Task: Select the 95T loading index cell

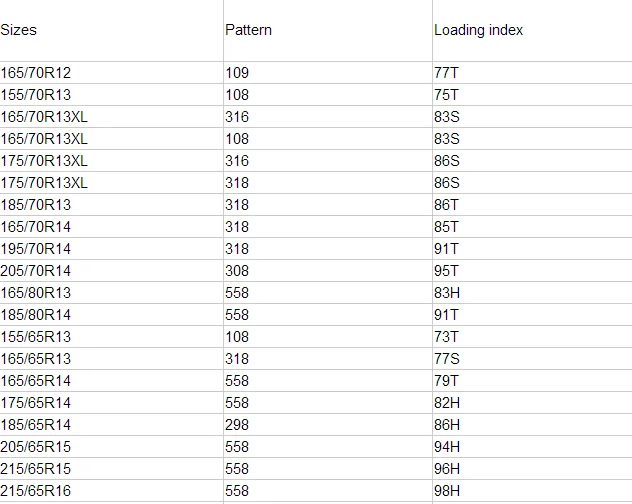Action: [x=446, y=271]
